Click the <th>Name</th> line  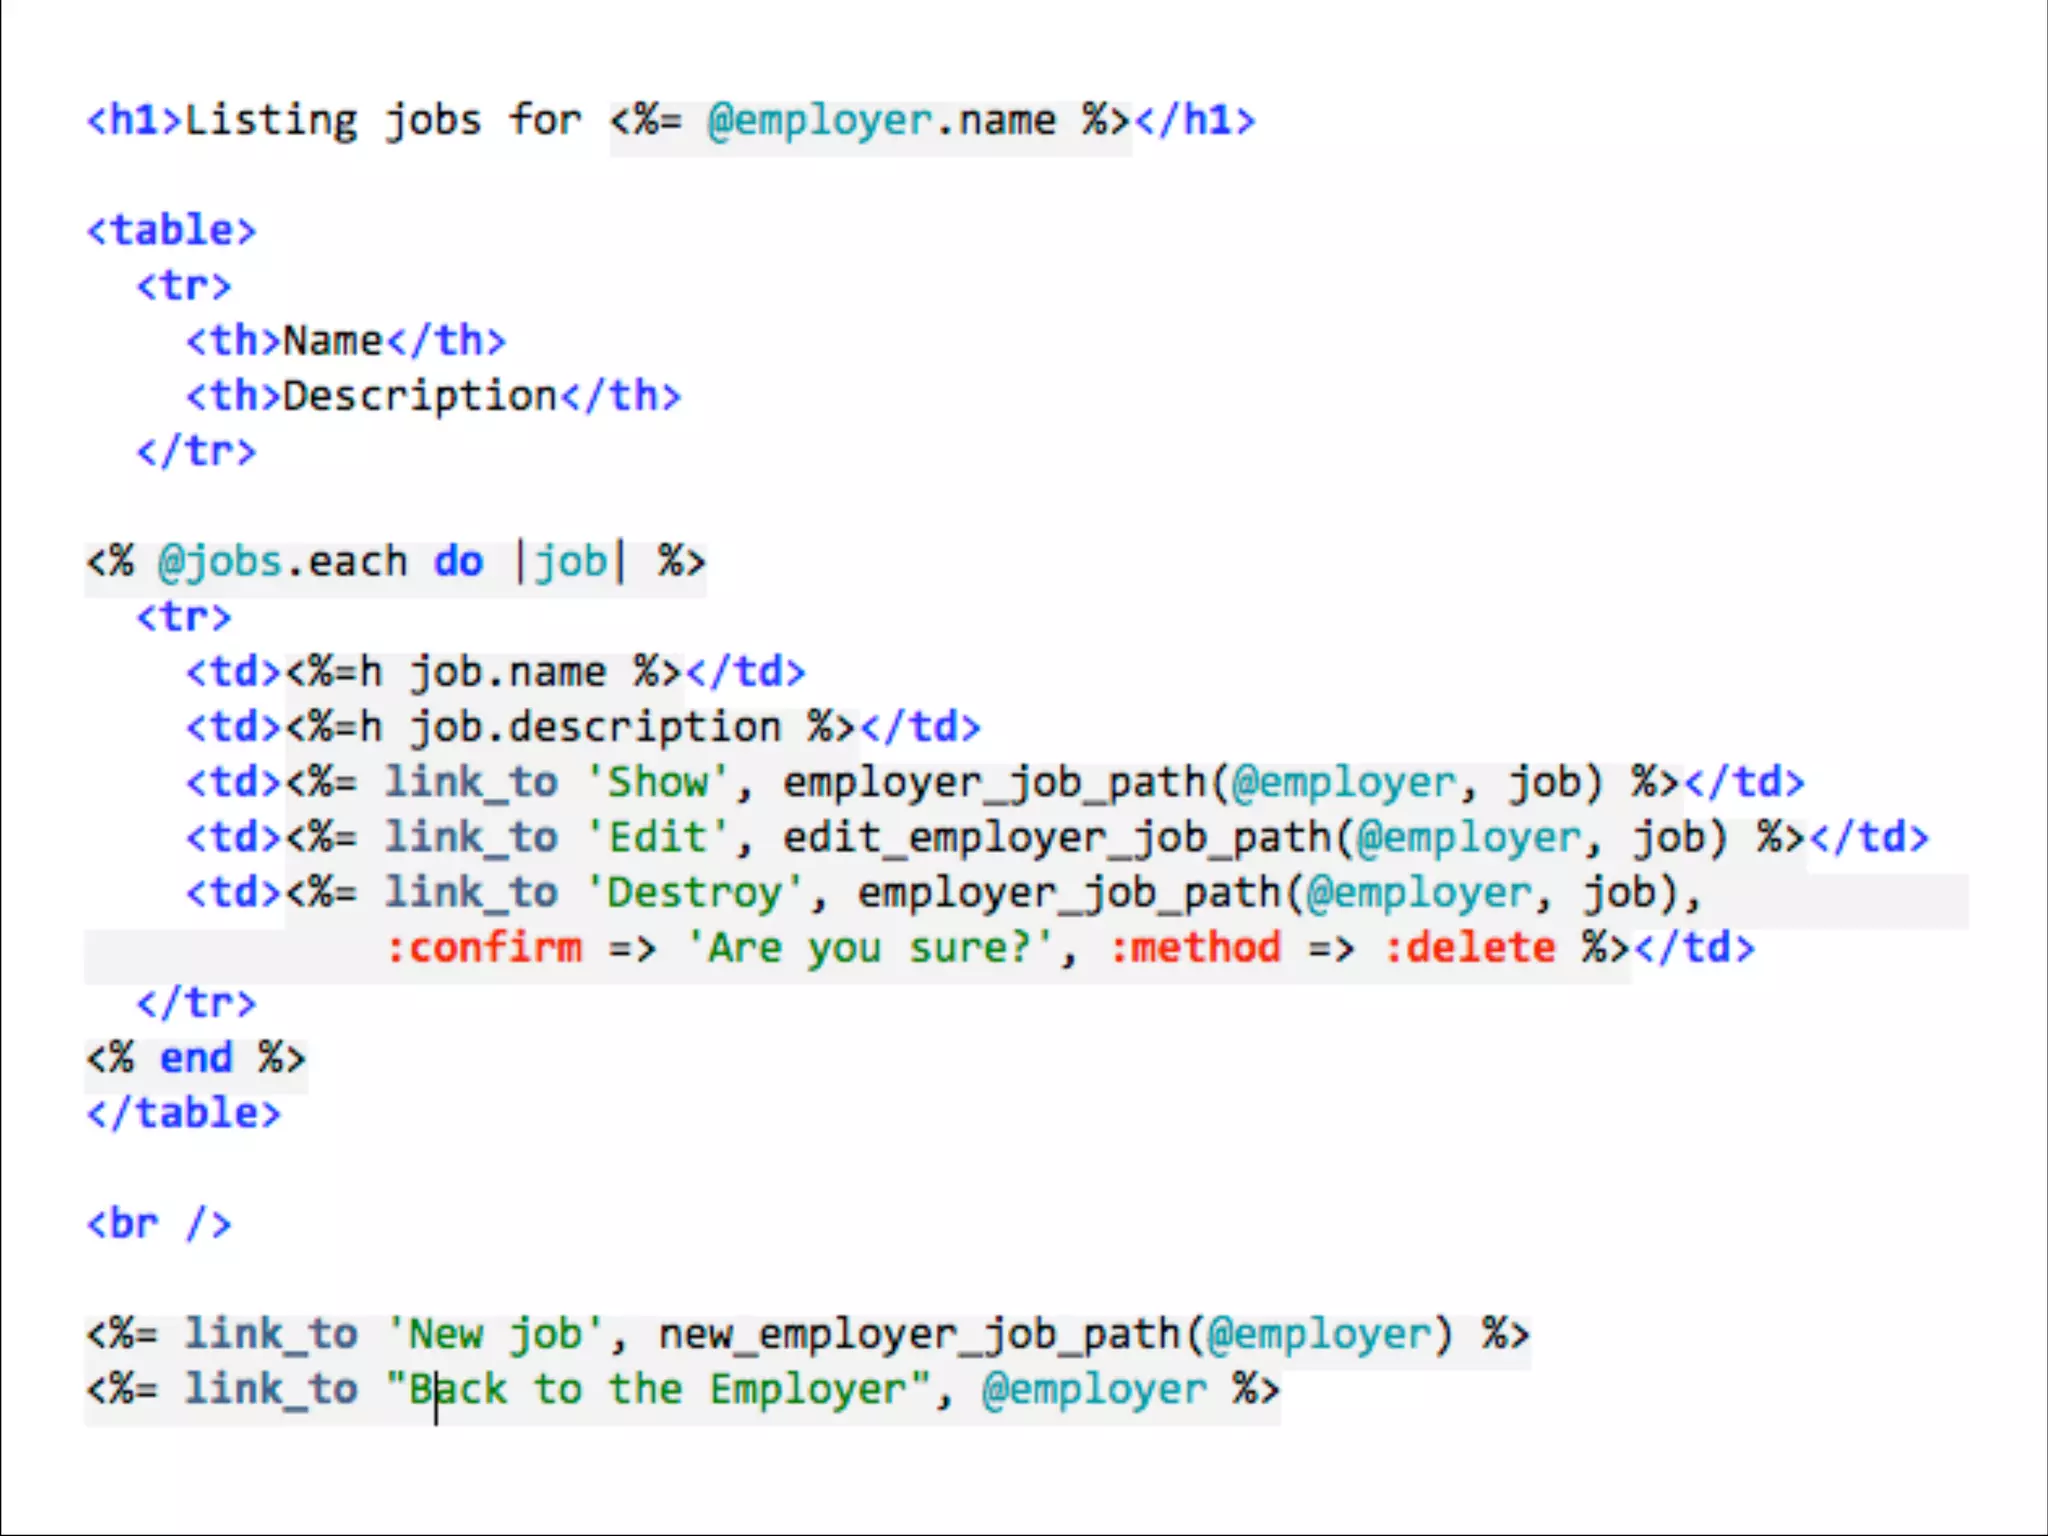point(346,341)
